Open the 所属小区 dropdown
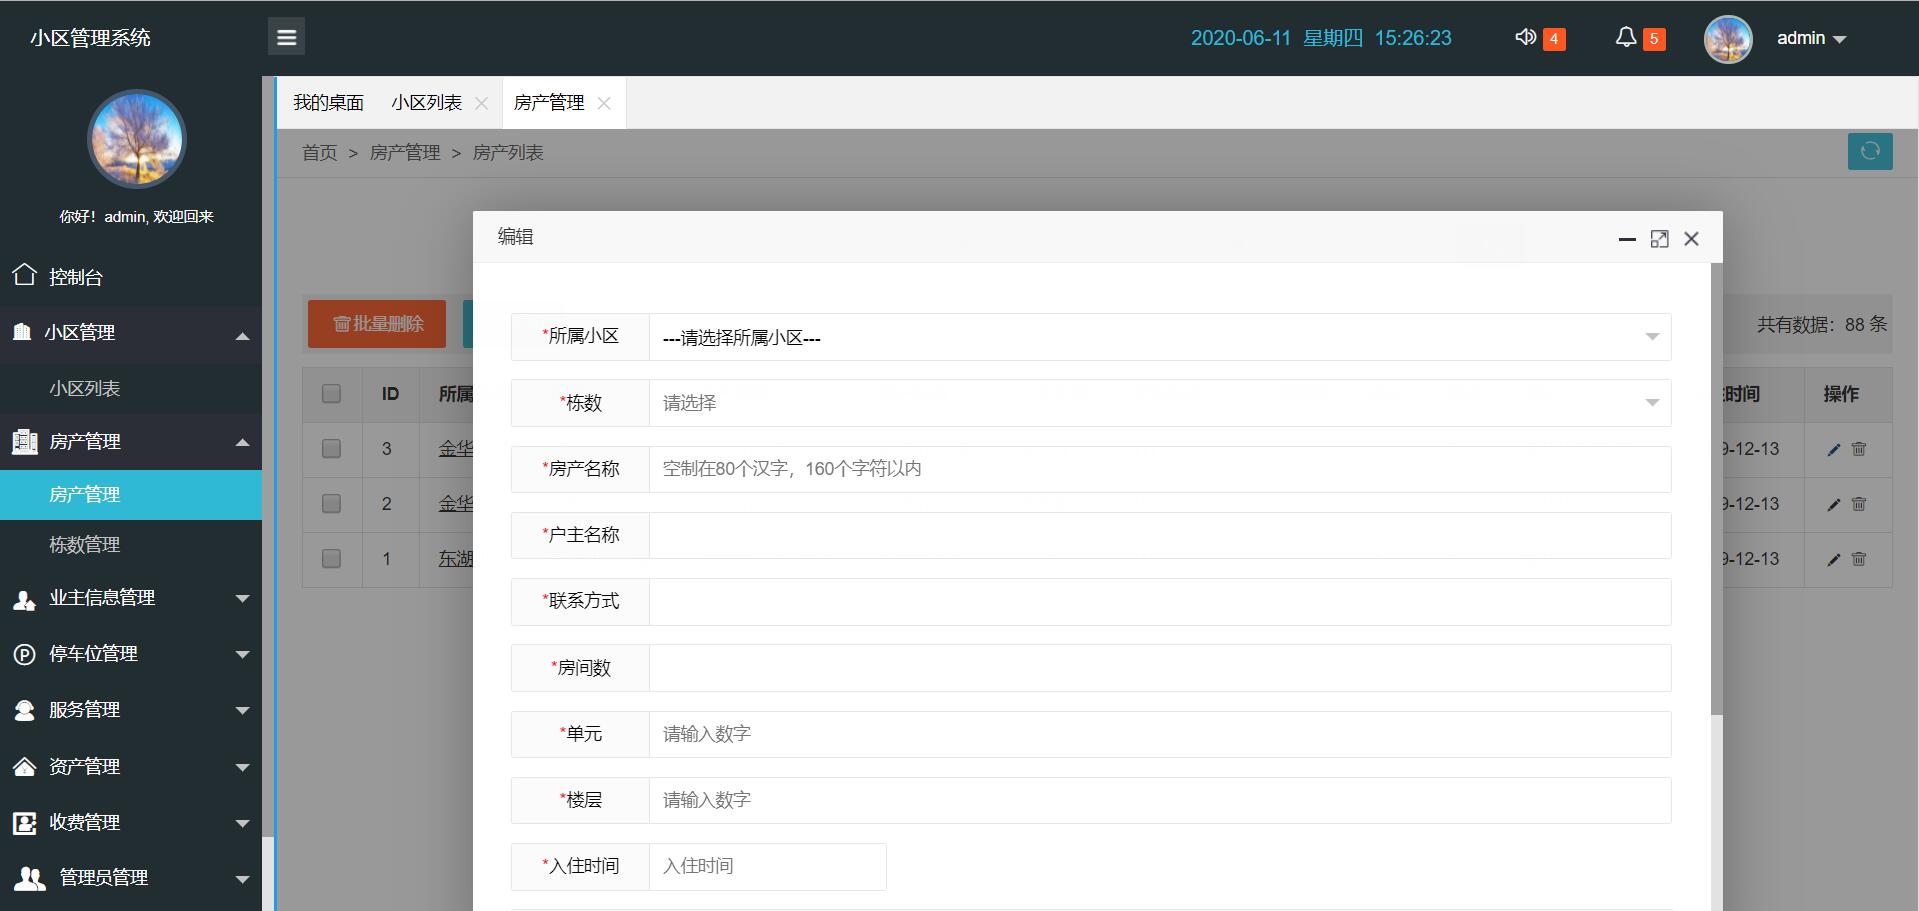Screen dimensions: 1919x911 pyautogui.click(x=1159, y=338)
